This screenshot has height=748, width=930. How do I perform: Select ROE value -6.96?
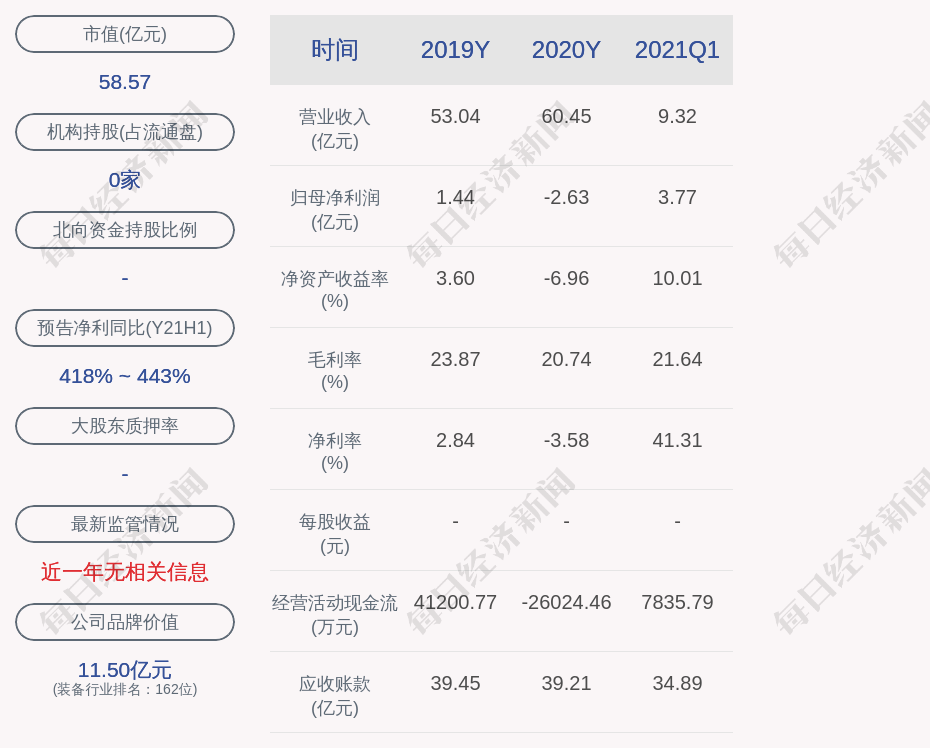566,278
